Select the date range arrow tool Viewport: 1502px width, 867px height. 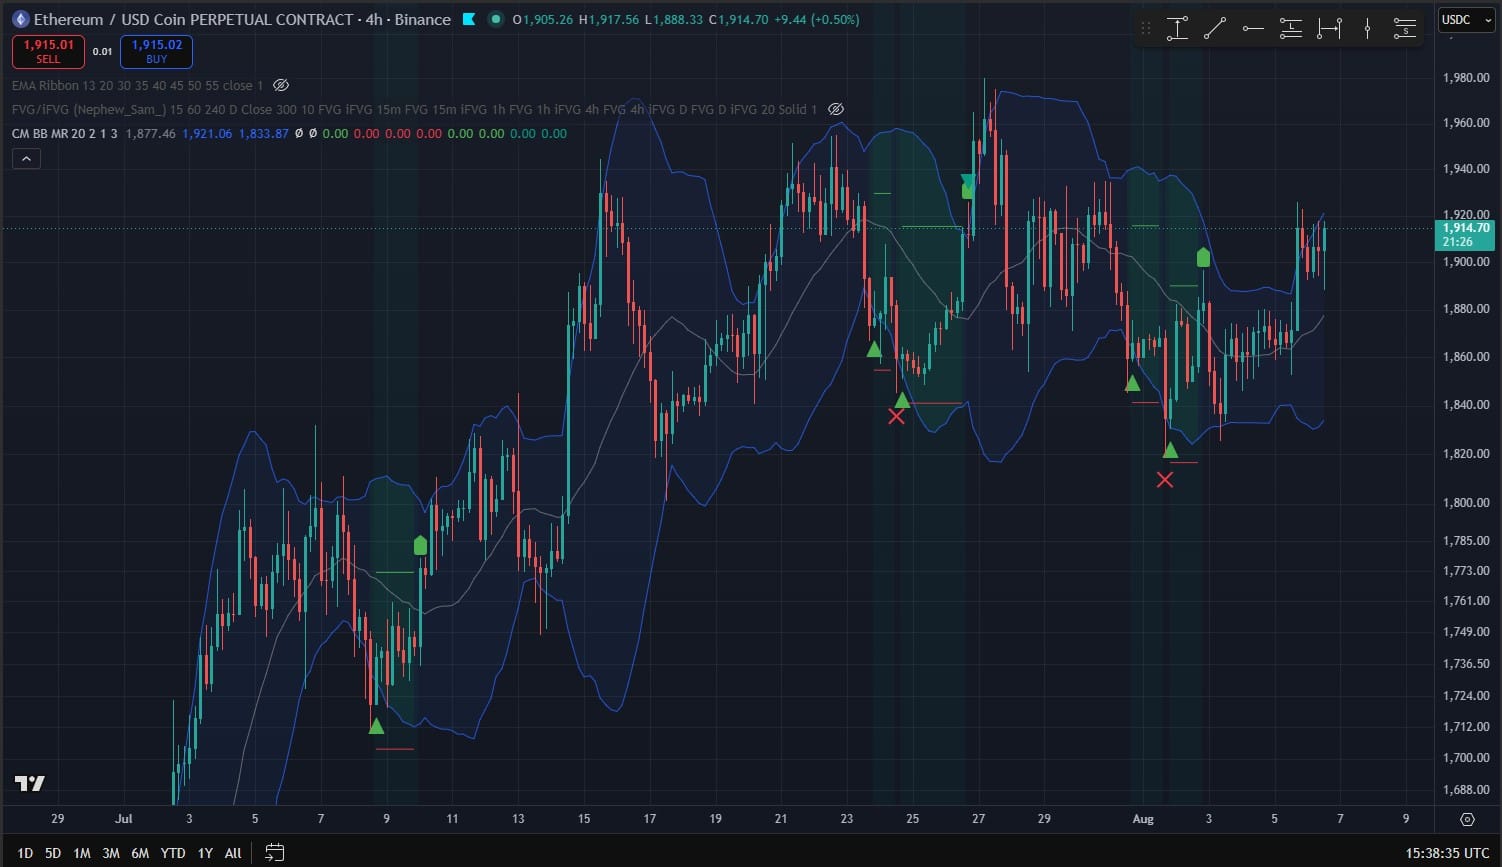click(x=1329, y=29)
